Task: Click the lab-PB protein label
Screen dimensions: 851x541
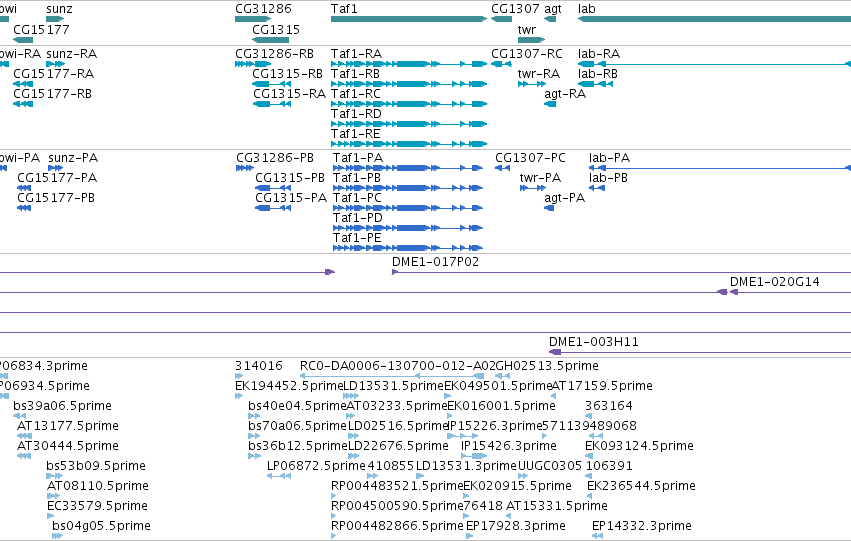Action: tap(608, 178)
